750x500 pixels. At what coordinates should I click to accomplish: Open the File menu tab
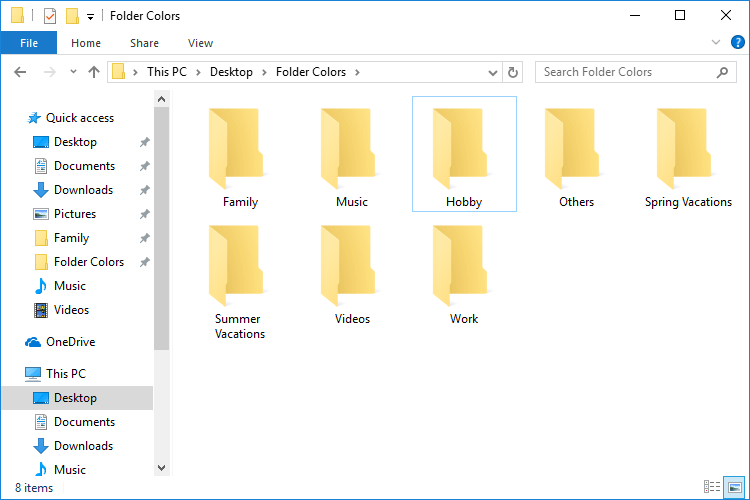29,43
